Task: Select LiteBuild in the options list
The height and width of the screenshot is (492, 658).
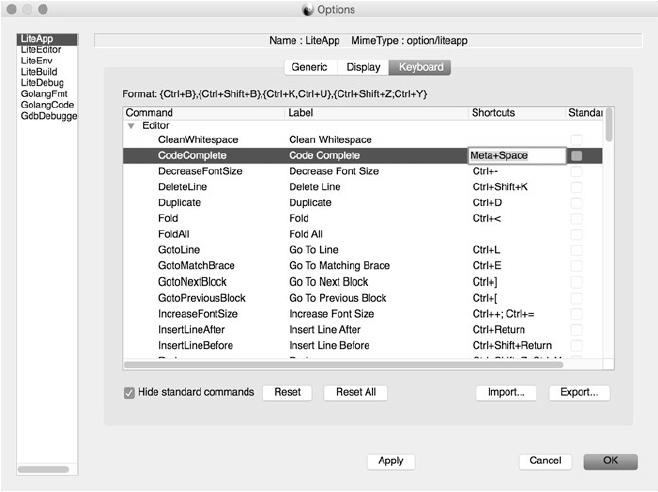Action: pyautogui.click(x=39, y=72)
